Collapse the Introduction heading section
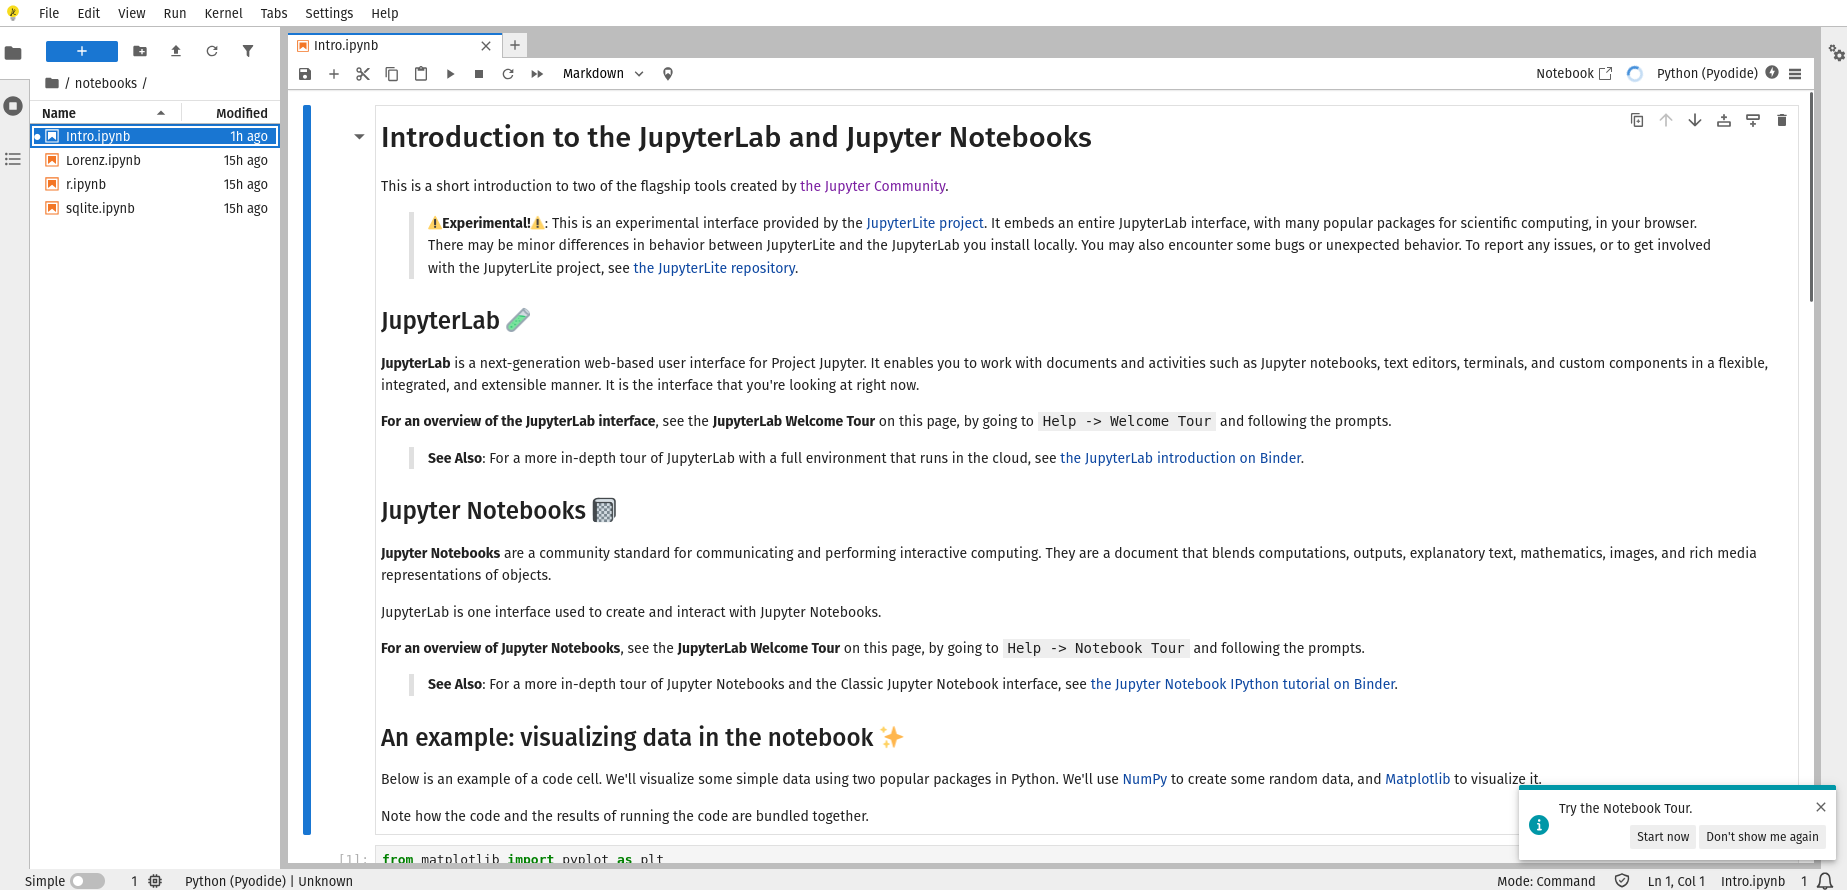Image resolution: width=1847 pixels, height=890 pixels. click(359, 137)
